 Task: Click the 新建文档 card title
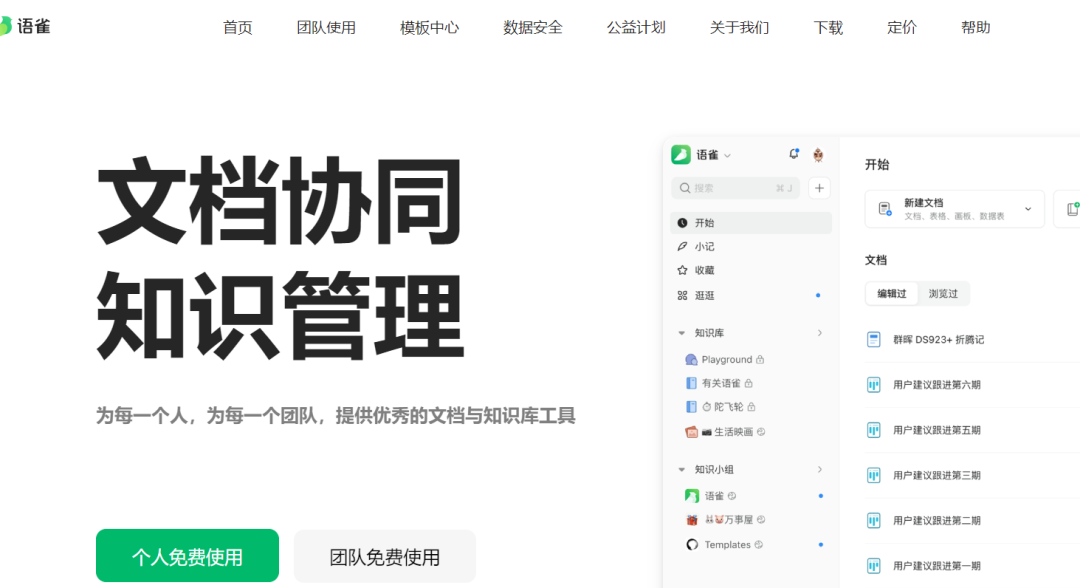(924, 203)
